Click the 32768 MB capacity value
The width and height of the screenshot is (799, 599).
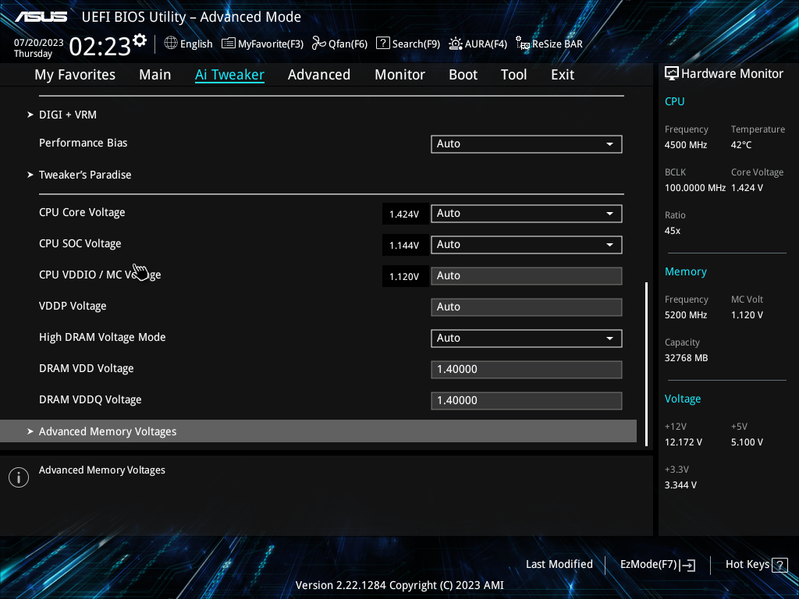coord(686,358)
